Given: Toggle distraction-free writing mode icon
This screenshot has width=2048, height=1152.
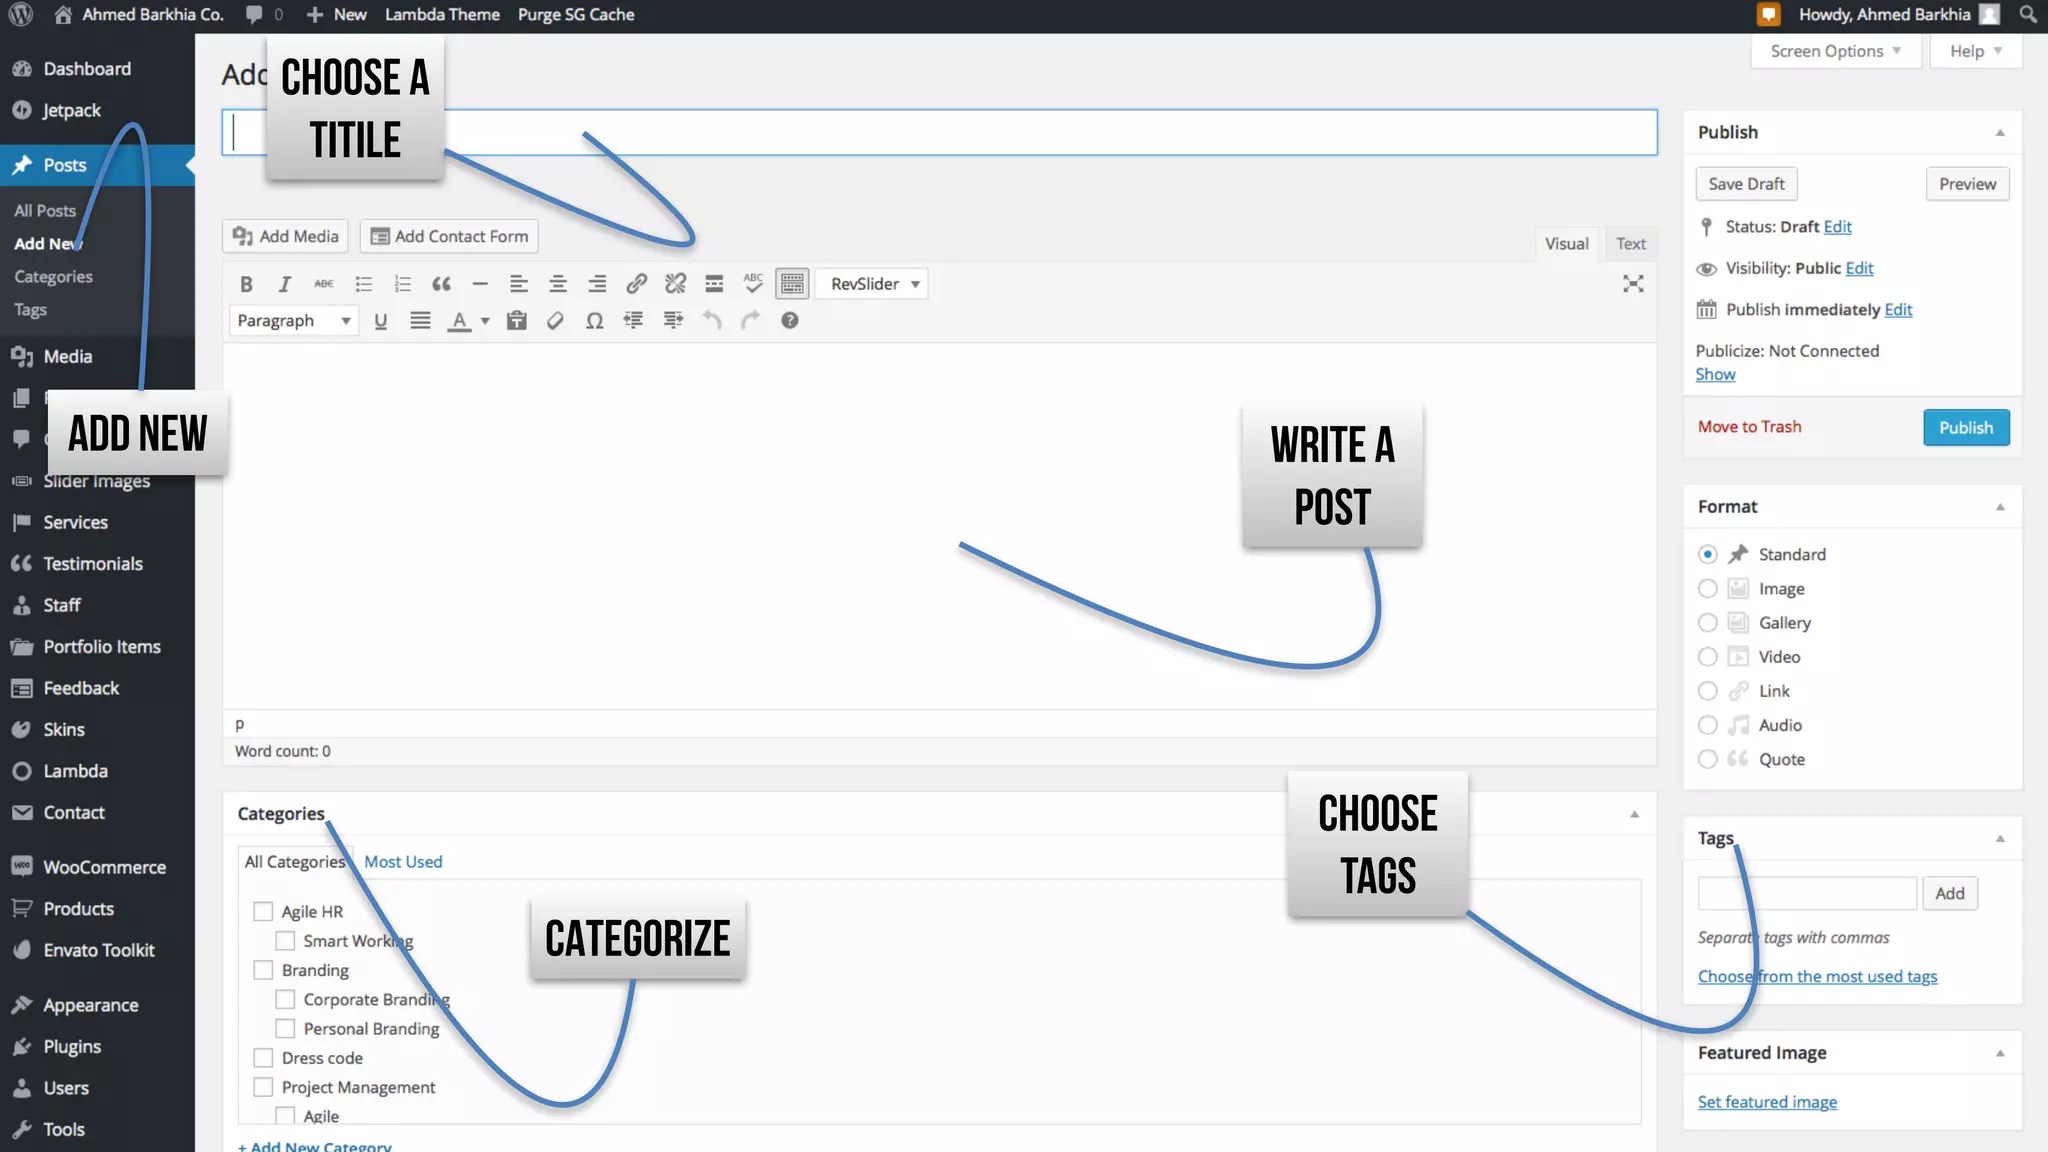Looking at the screenshot, I should coord(1633,284).
